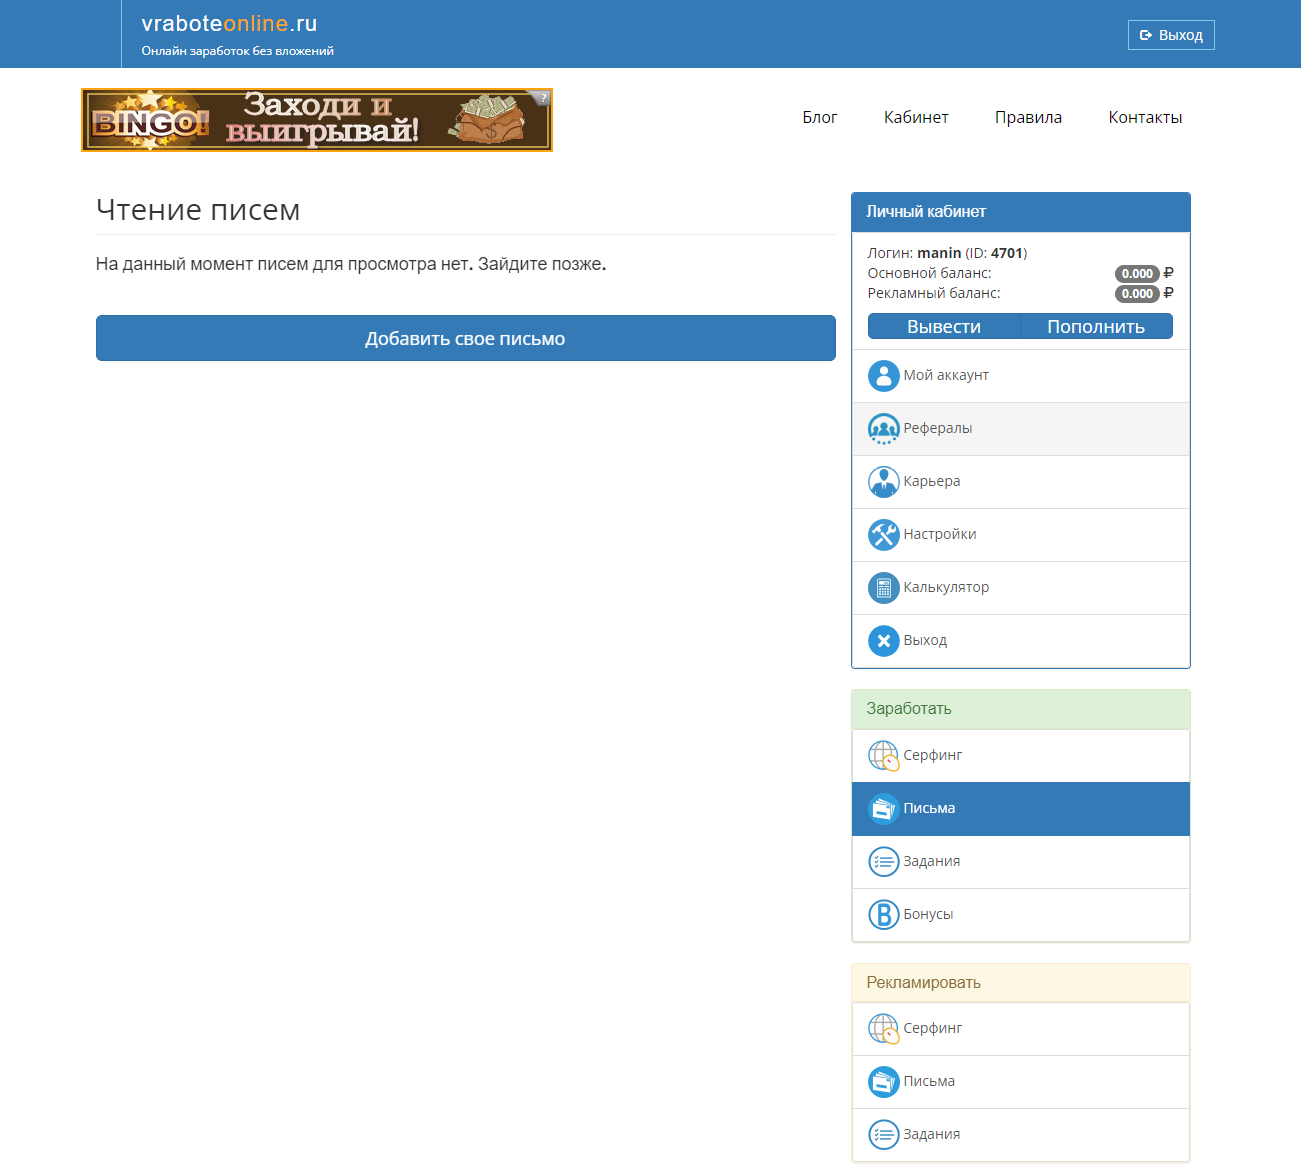Click the Вывести button
This screenshot has height=1175, width=1301.
(944, 326)
